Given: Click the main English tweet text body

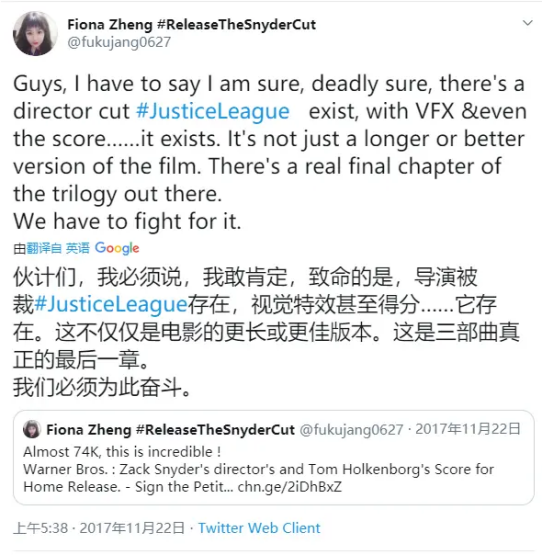Looking at the screenshot, I should coord(270,153).
